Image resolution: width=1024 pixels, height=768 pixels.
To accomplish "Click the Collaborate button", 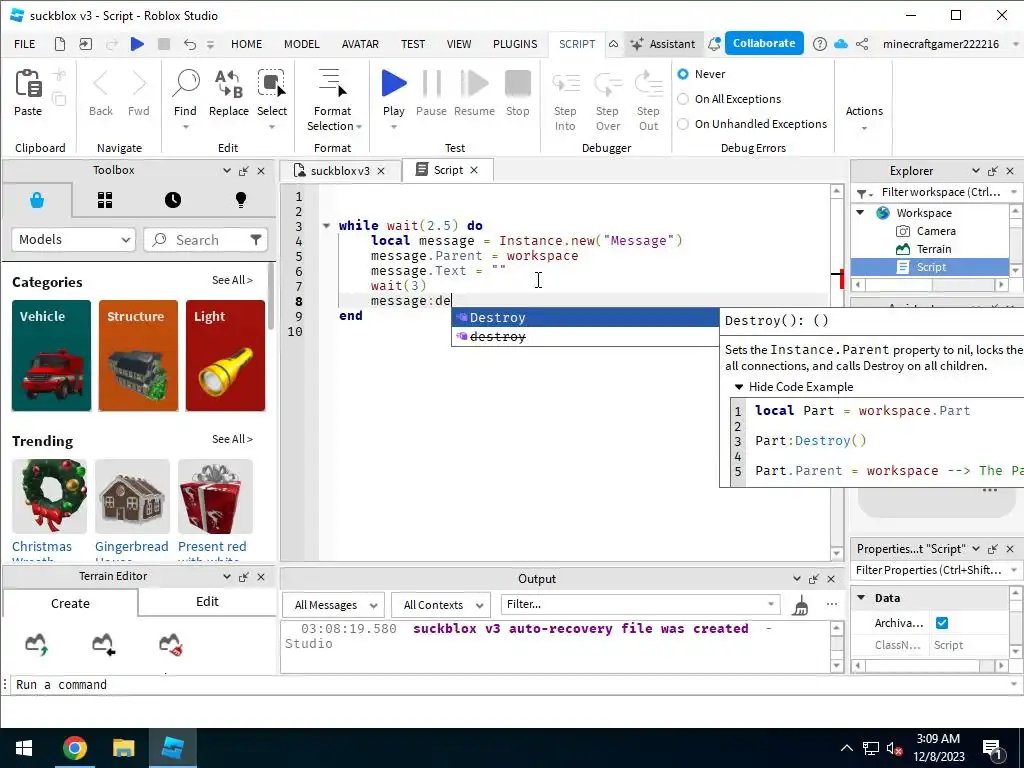I will (764, 43).
